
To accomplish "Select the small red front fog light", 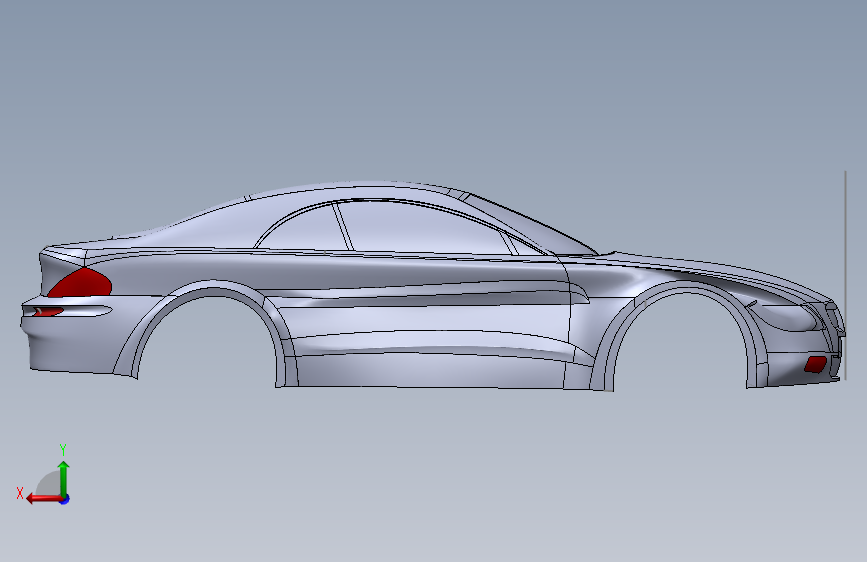I will tap(815, 365).
